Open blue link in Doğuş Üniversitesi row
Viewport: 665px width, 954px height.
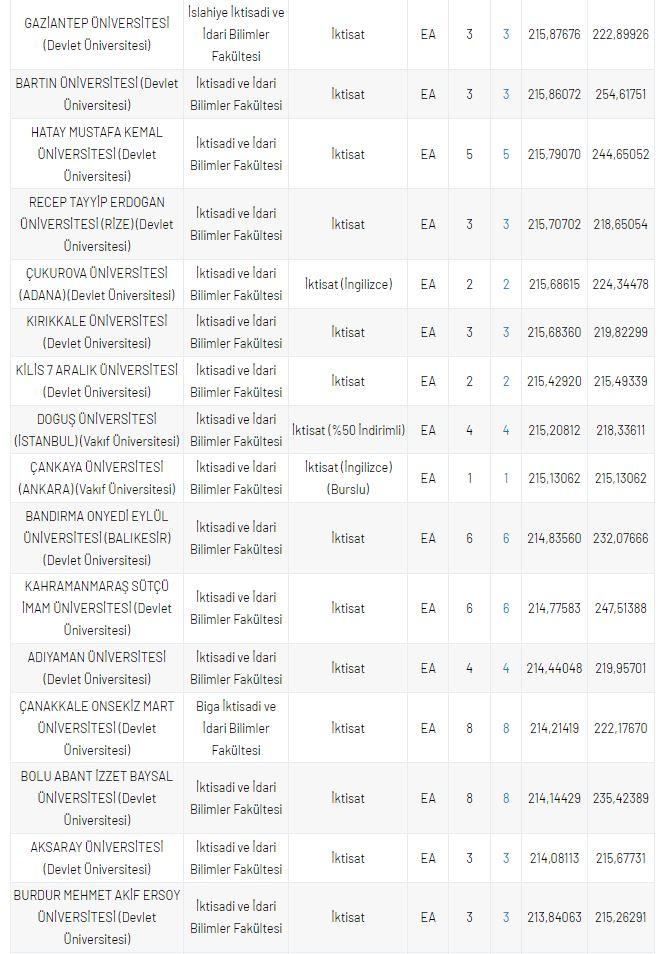pos(506,430)
